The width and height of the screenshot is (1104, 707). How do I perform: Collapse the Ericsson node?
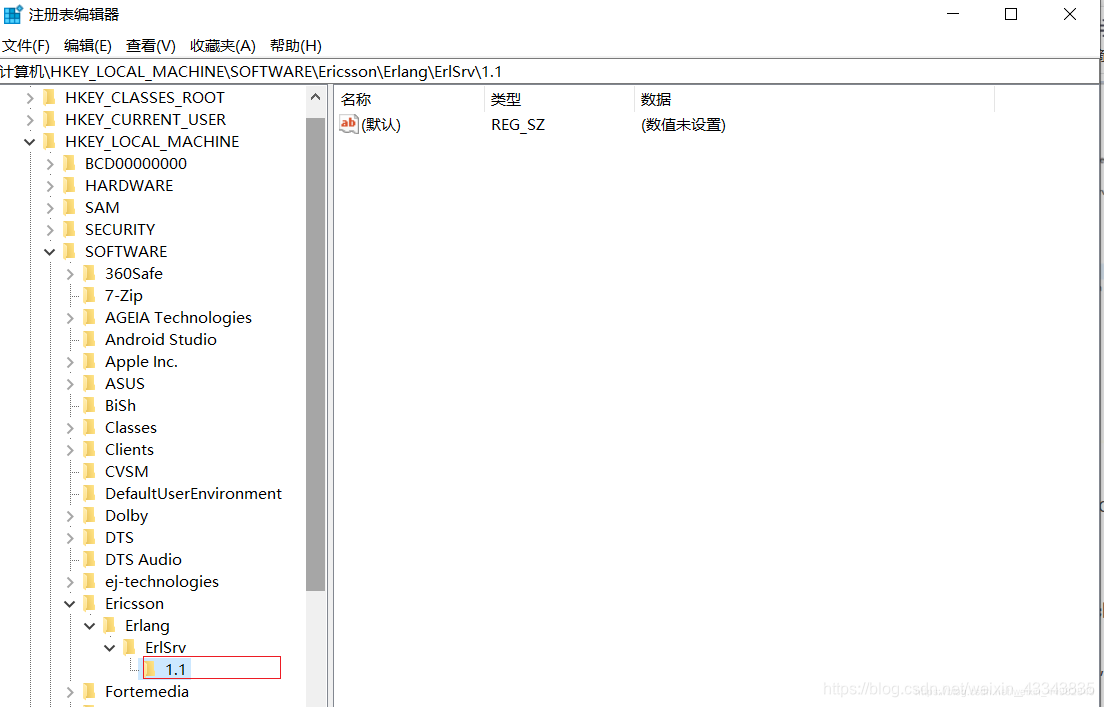coord(70,603)
